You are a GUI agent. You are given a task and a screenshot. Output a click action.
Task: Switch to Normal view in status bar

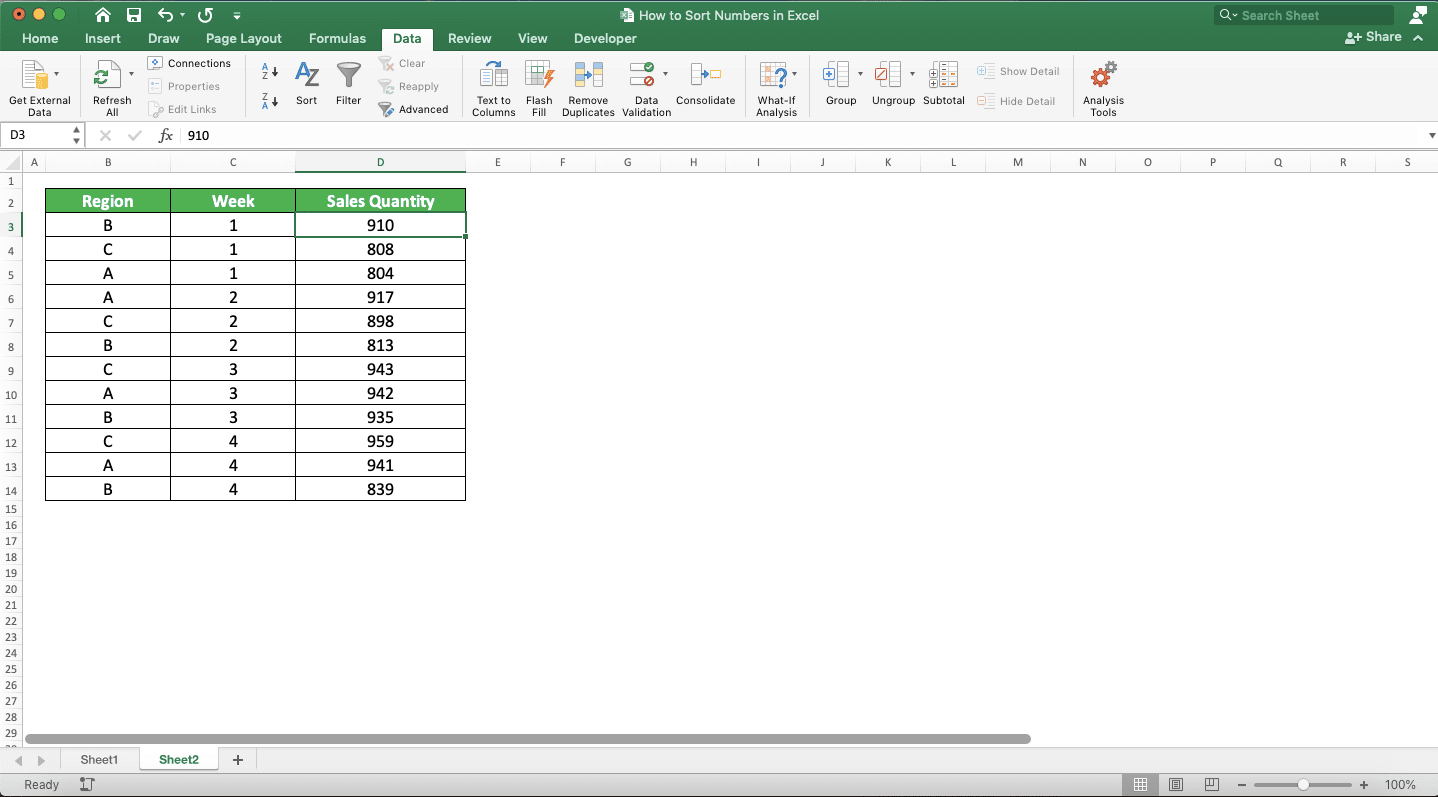click(x=1141, y=785)
